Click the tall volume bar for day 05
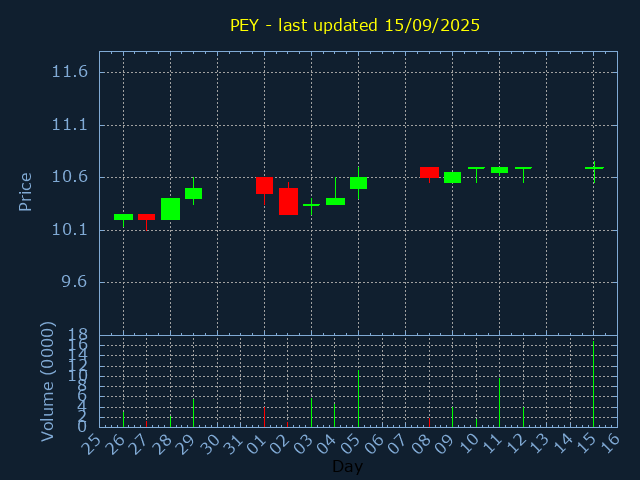 (358, 398)
